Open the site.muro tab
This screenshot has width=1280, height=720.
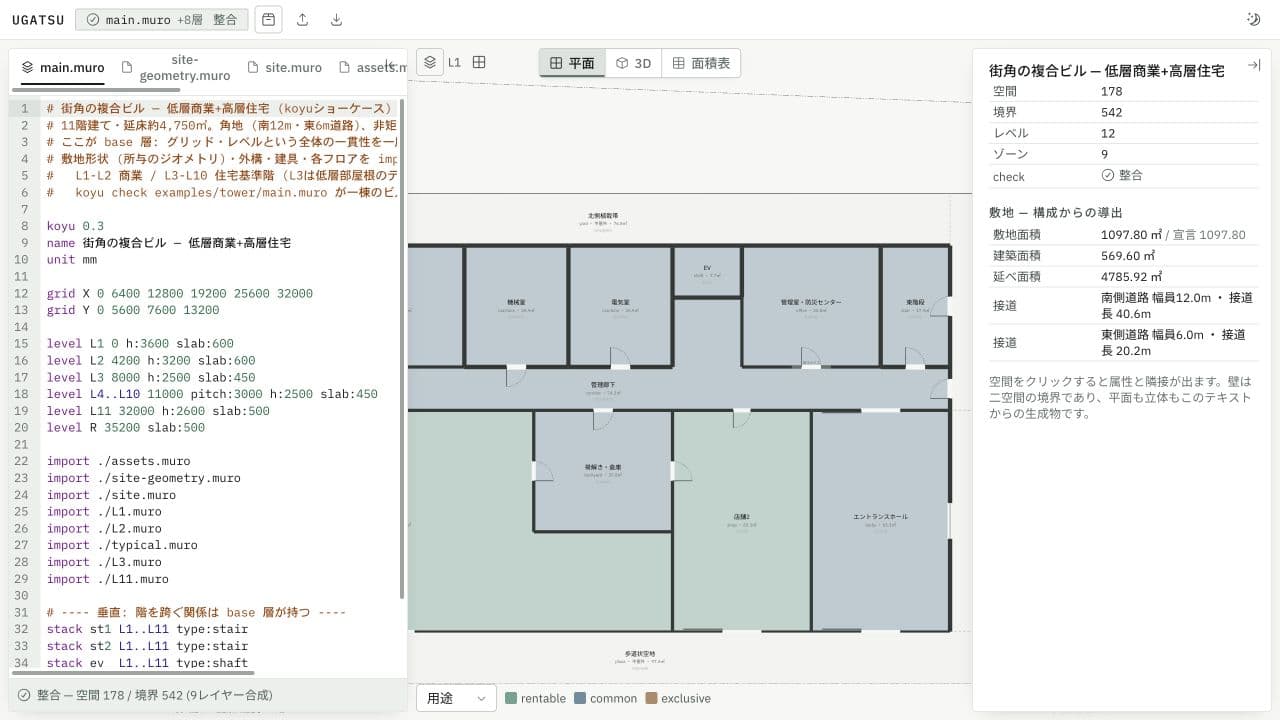click(285, 67)
